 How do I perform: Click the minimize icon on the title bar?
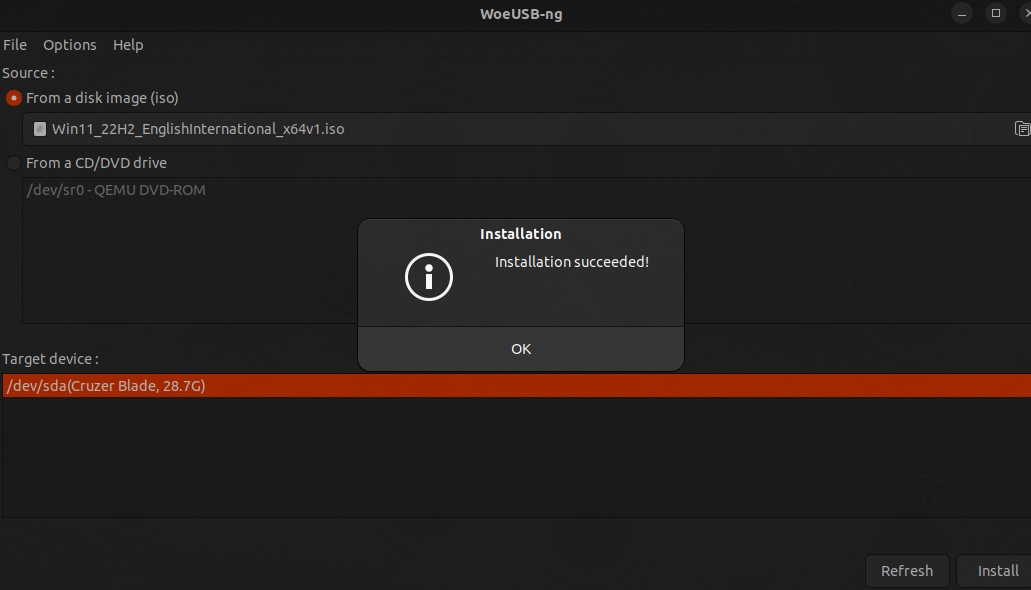(960, 13)
